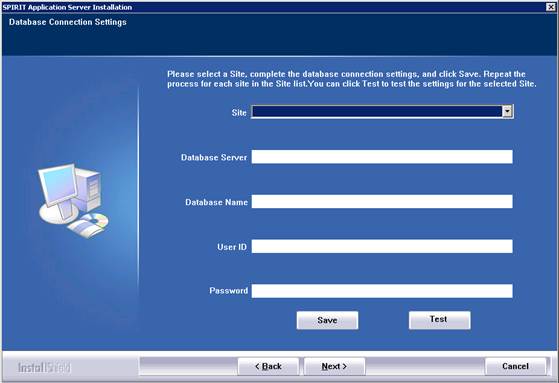Click into the Database Name field

382,201
